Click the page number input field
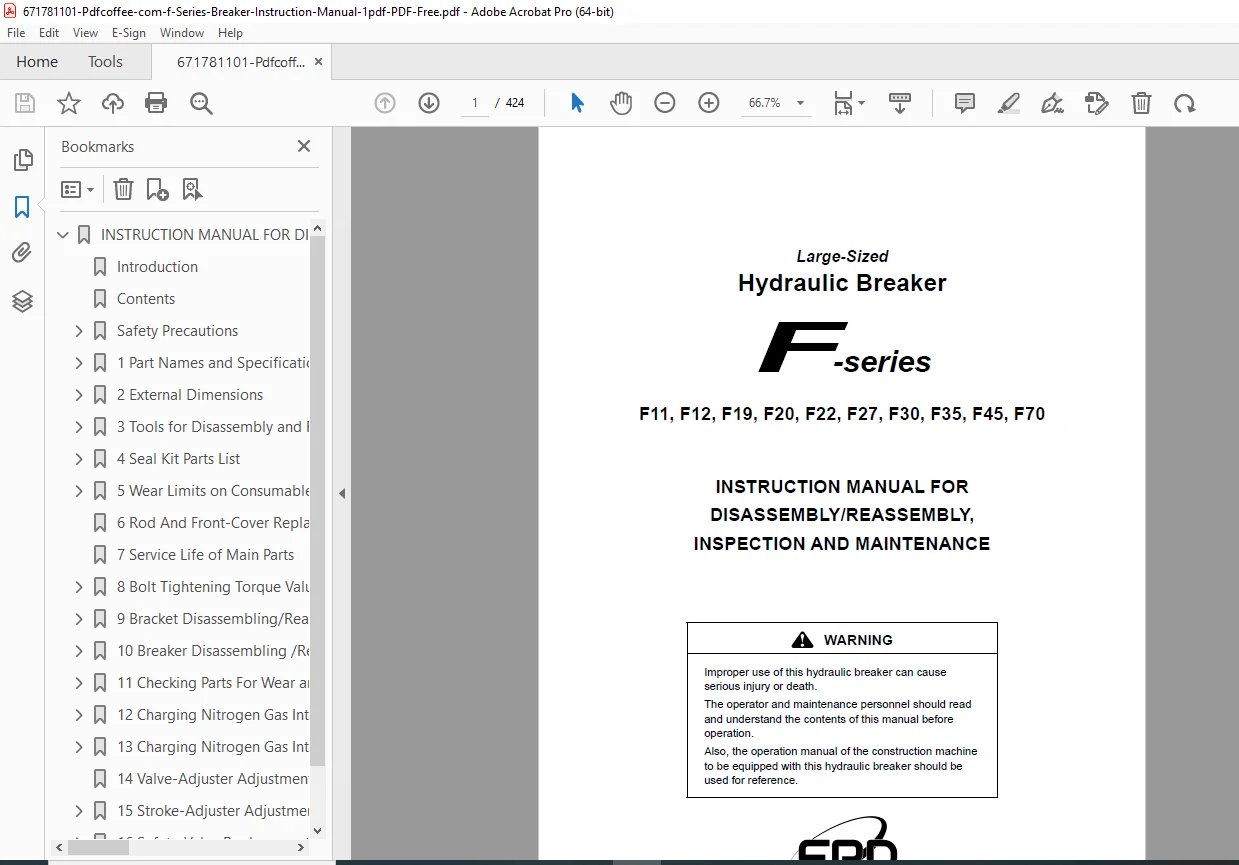This screenshot has height=865, width=1239. point(475,103)
